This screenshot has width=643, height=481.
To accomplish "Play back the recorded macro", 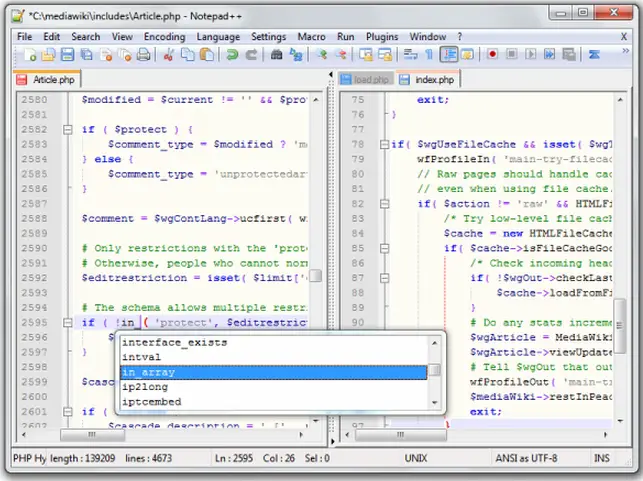I will click(x=531, y=55).
